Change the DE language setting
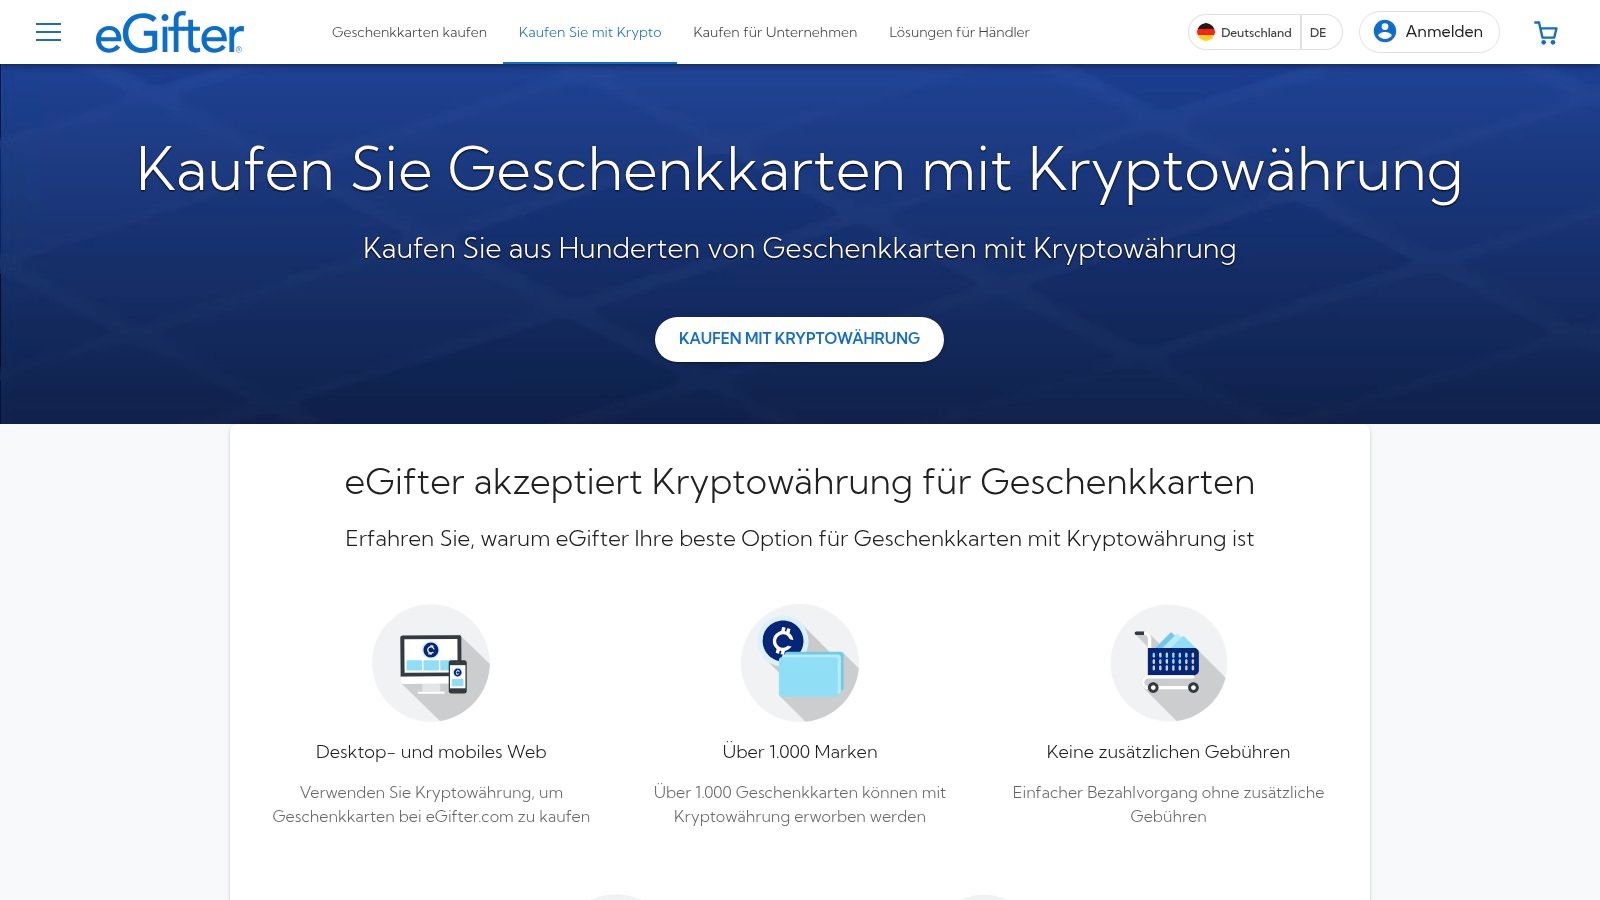 pyautogui.click(x=1319, y=32)
